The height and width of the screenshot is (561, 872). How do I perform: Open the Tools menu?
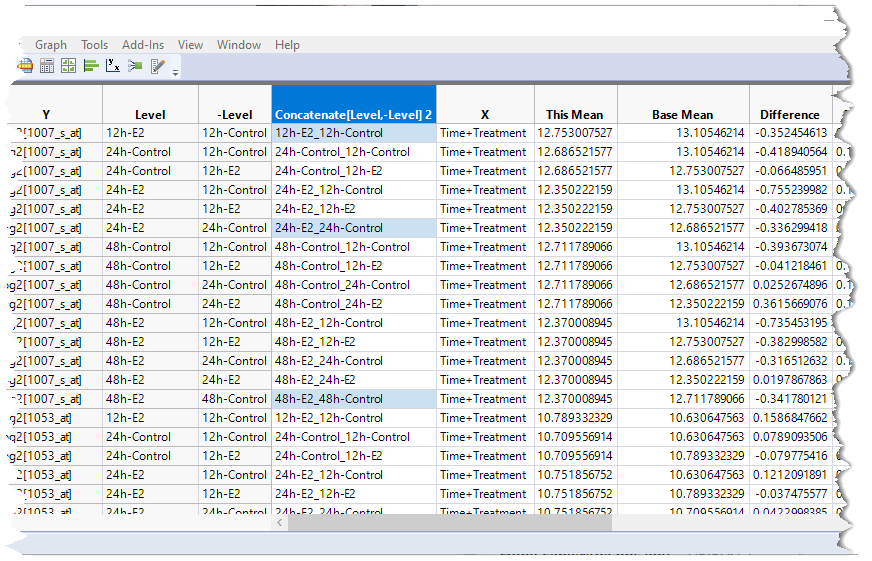(x=95, y=45)
